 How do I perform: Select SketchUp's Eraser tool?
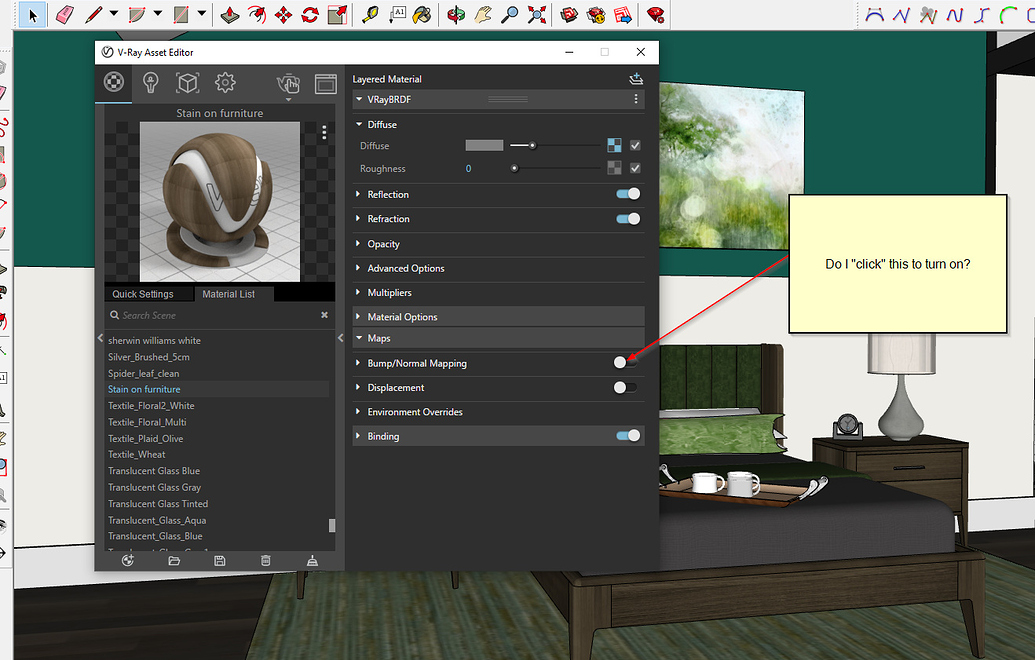coord(62,14)
